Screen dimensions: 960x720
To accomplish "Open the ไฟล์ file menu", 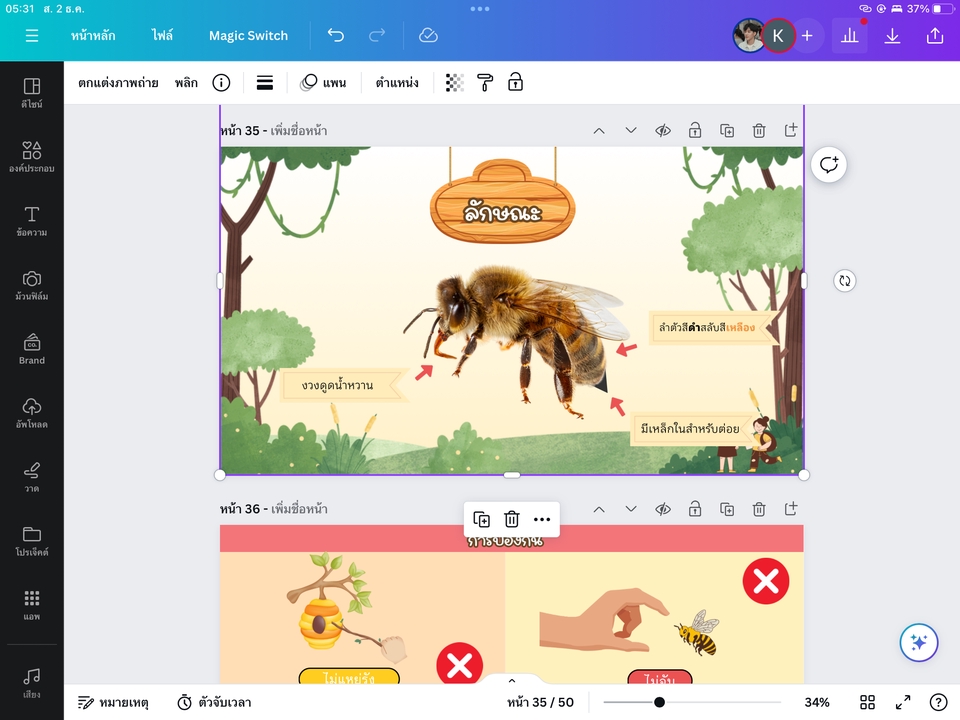I will click(162, 35).
